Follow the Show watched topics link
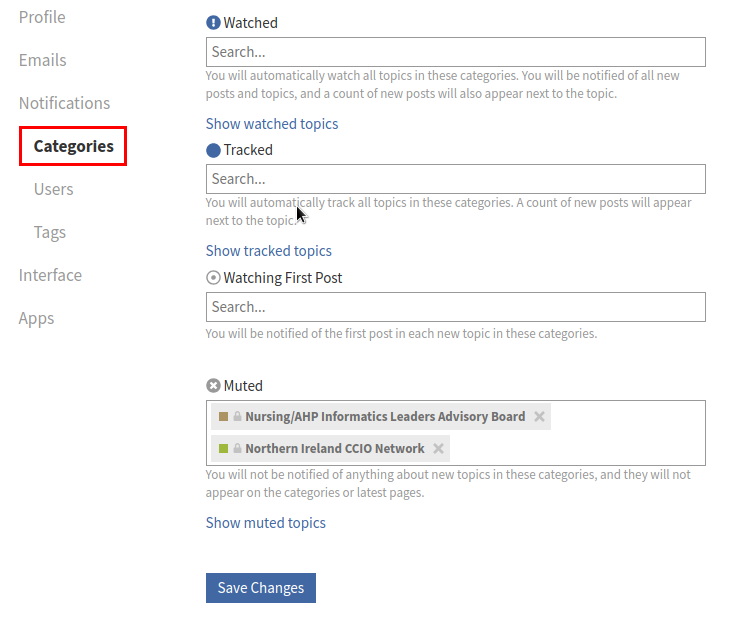This screenshot has height=630, width=735. pos(272,124)
